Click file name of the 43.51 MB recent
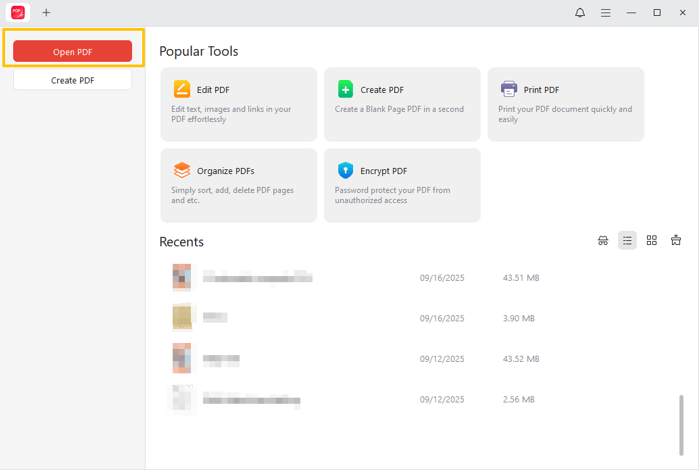The height and width of the screenshot is (472, 700). [x=258, y=277]
